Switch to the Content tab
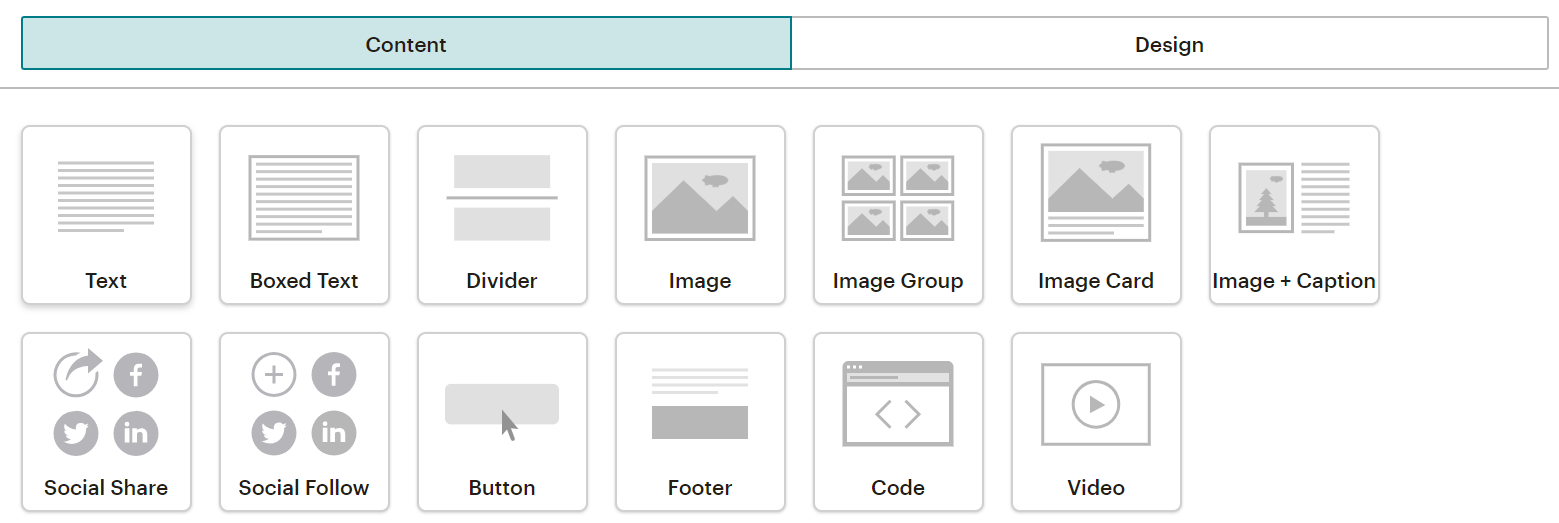Viewport: 1559px width, 523px height. pos(406,44)
